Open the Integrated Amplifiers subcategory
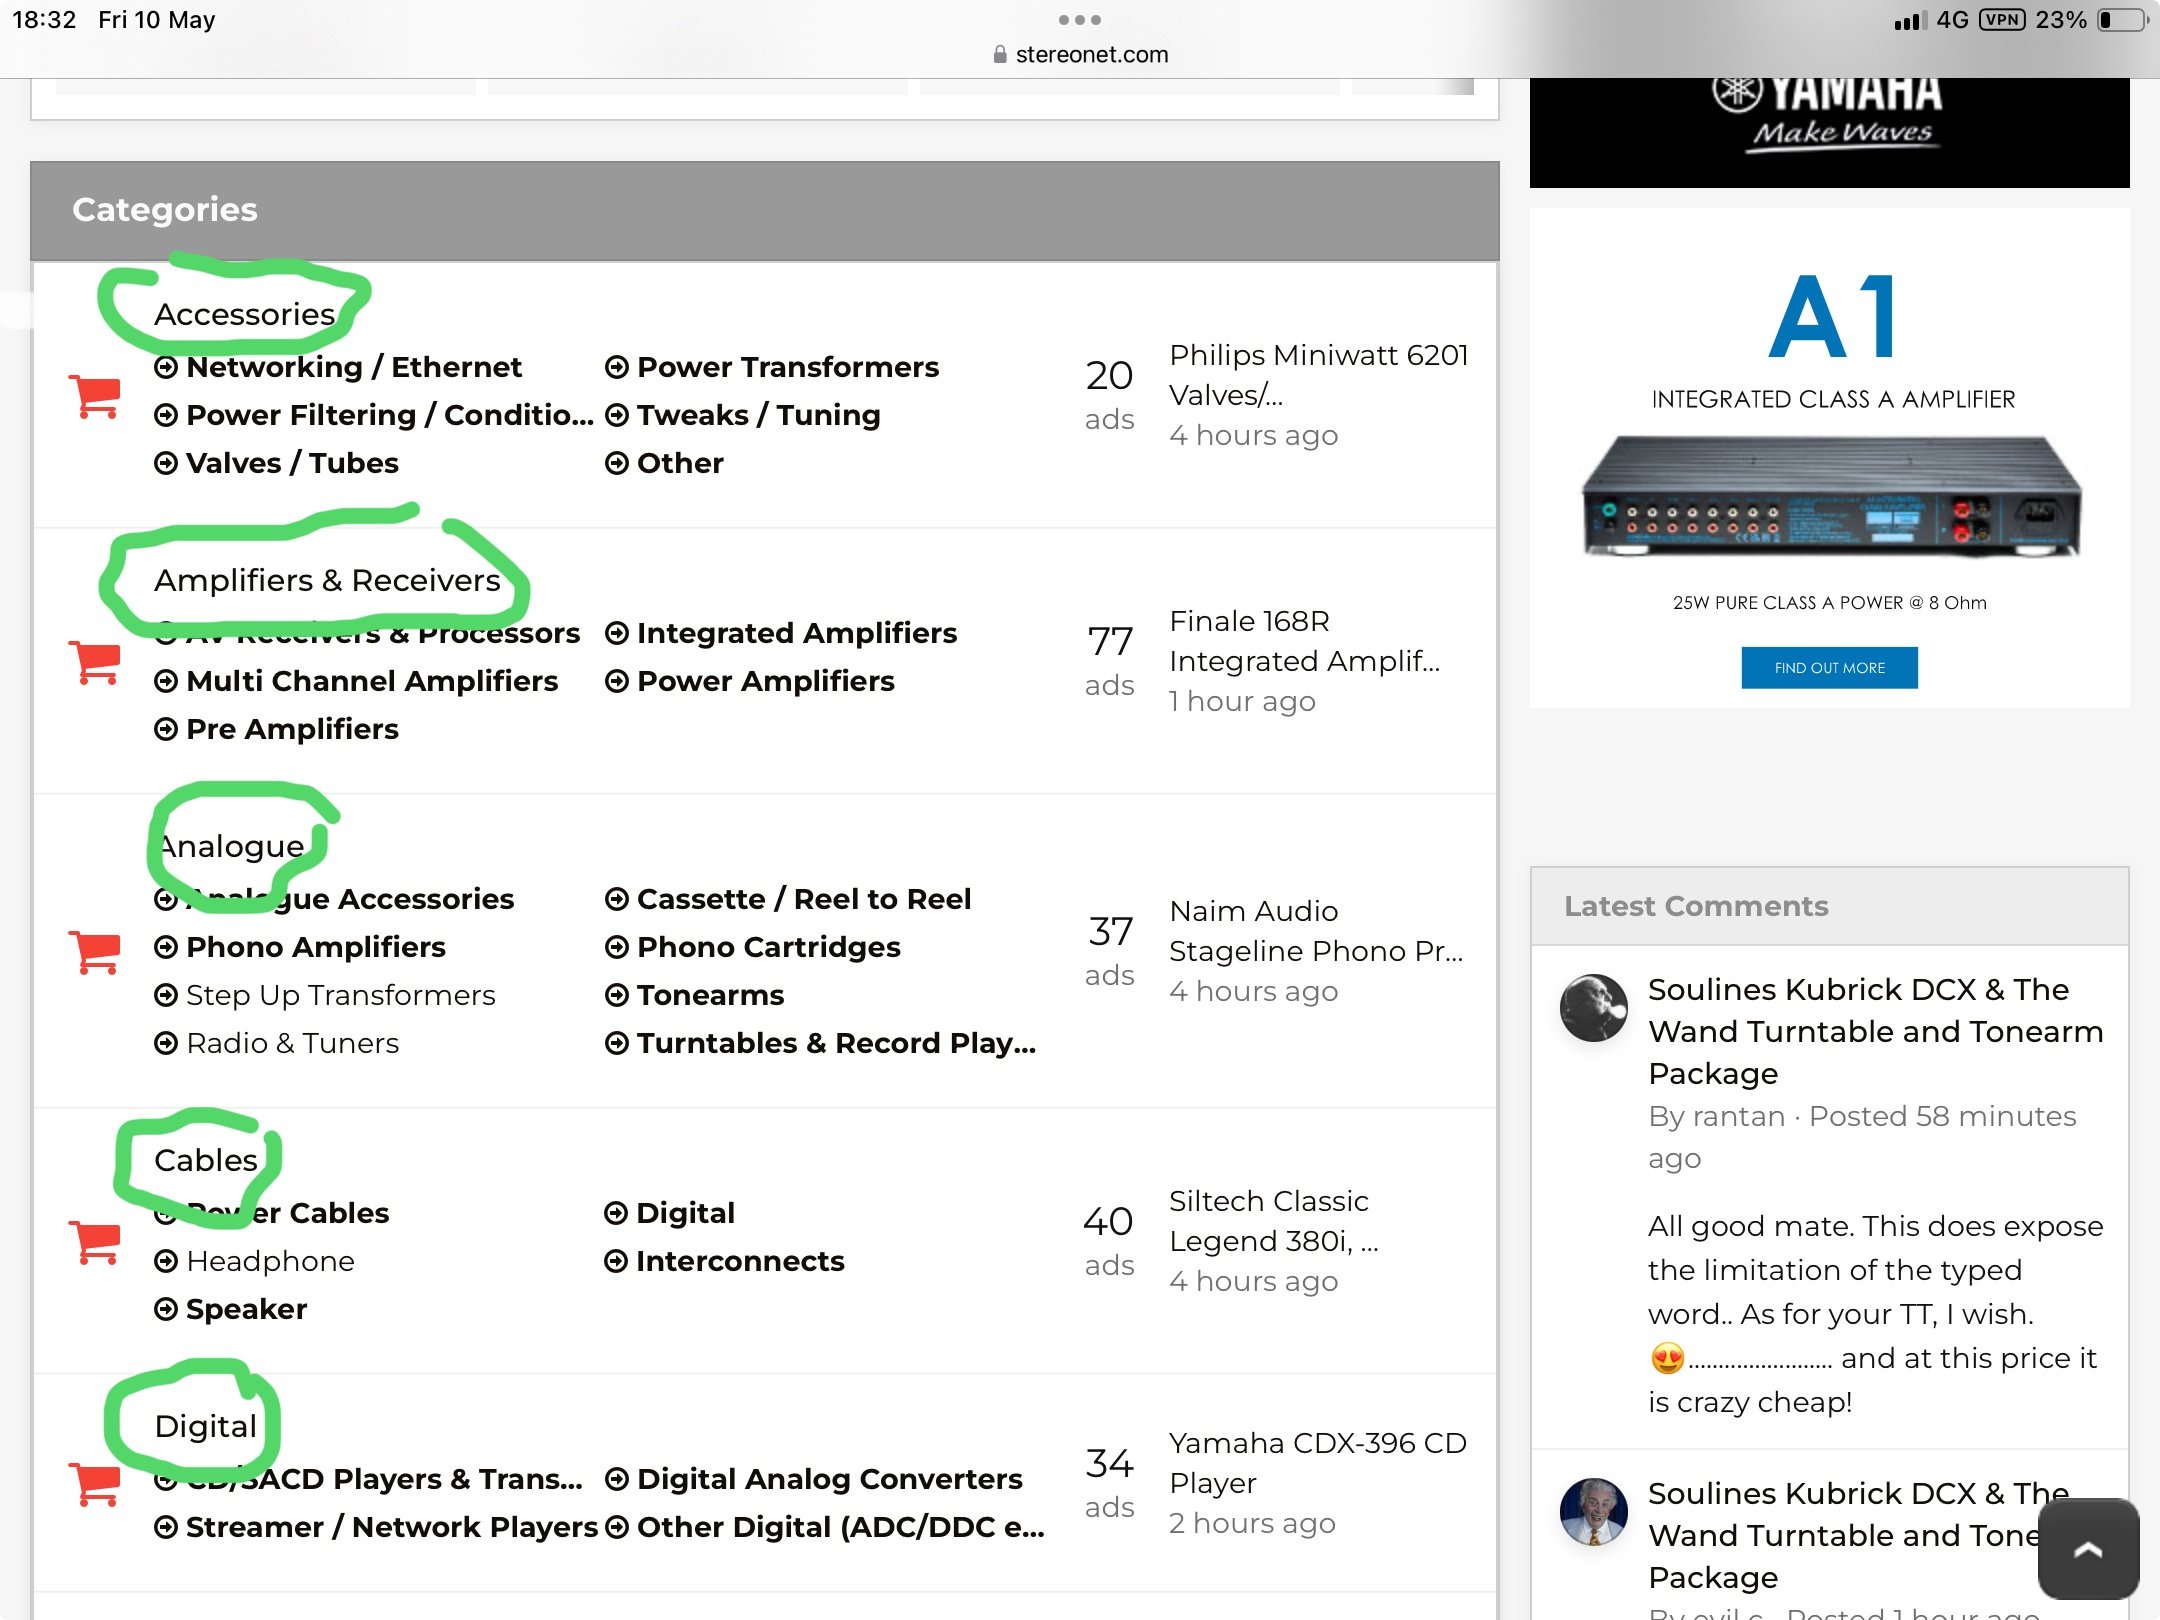The width and height of the screenshot is (2160, 1620). [796, 633]
